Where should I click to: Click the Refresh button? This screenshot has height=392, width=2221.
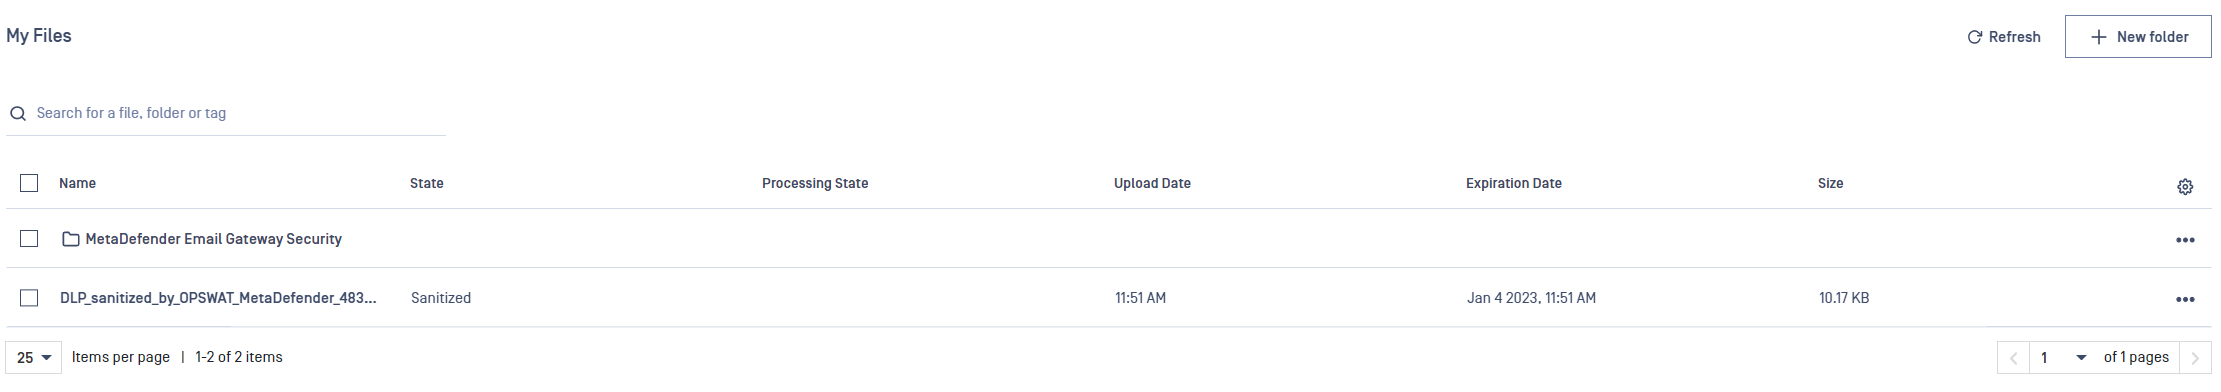[x=2003, y=37]
